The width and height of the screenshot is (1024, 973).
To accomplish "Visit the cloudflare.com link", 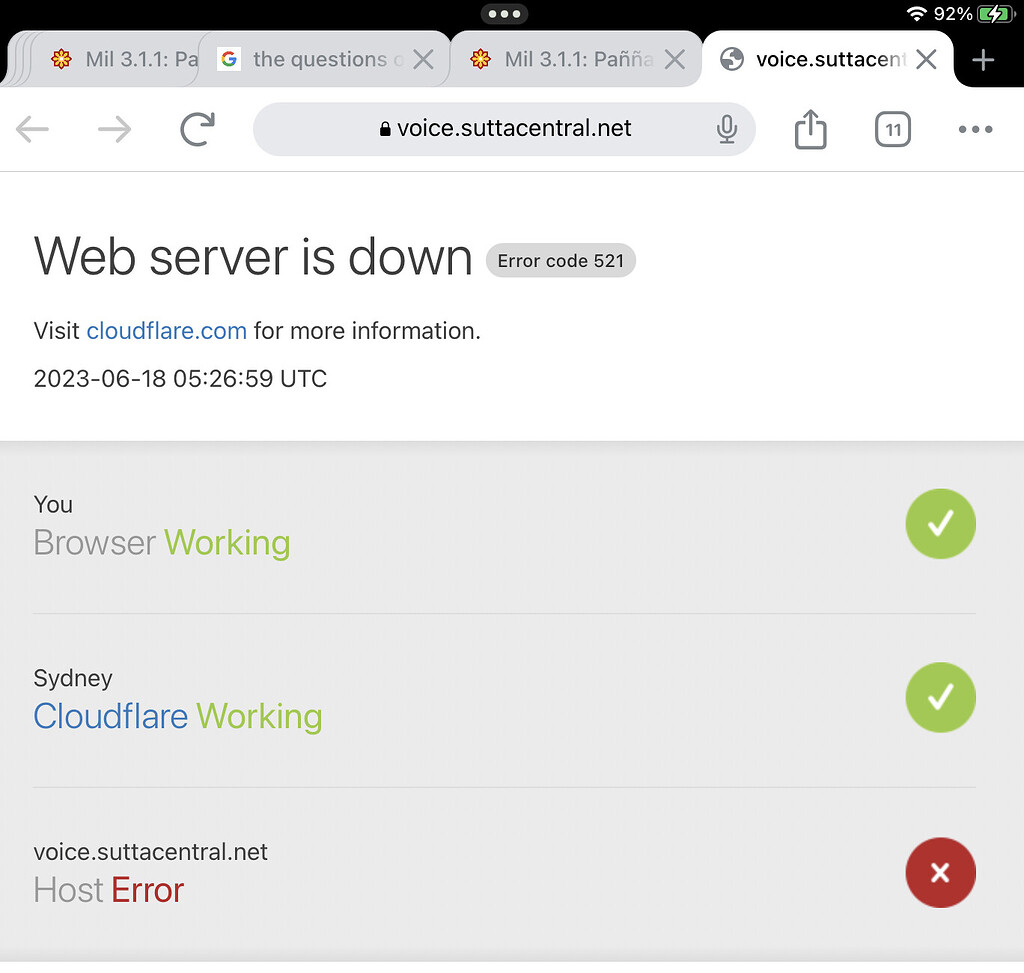I will (x=166, y=330).
